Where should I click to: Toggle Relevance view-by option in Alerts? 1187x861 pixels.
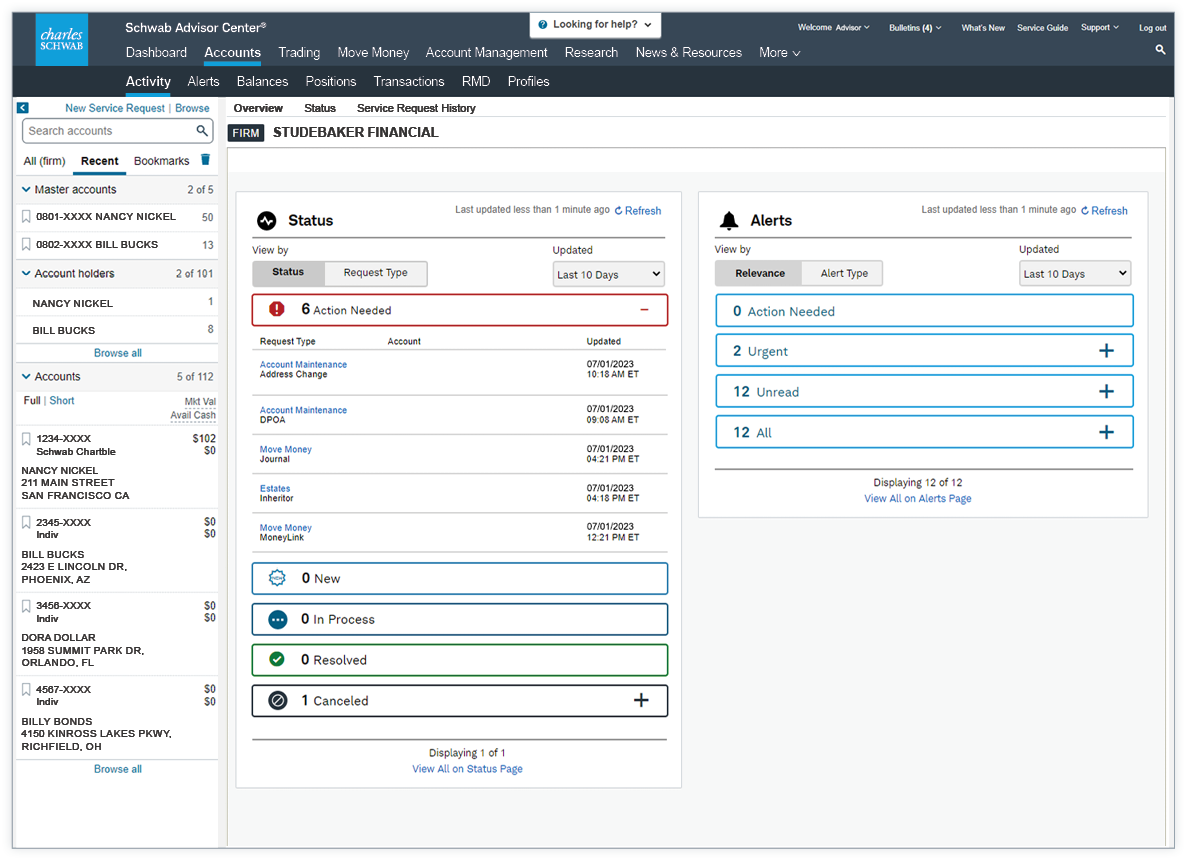(x=759, y=273)
